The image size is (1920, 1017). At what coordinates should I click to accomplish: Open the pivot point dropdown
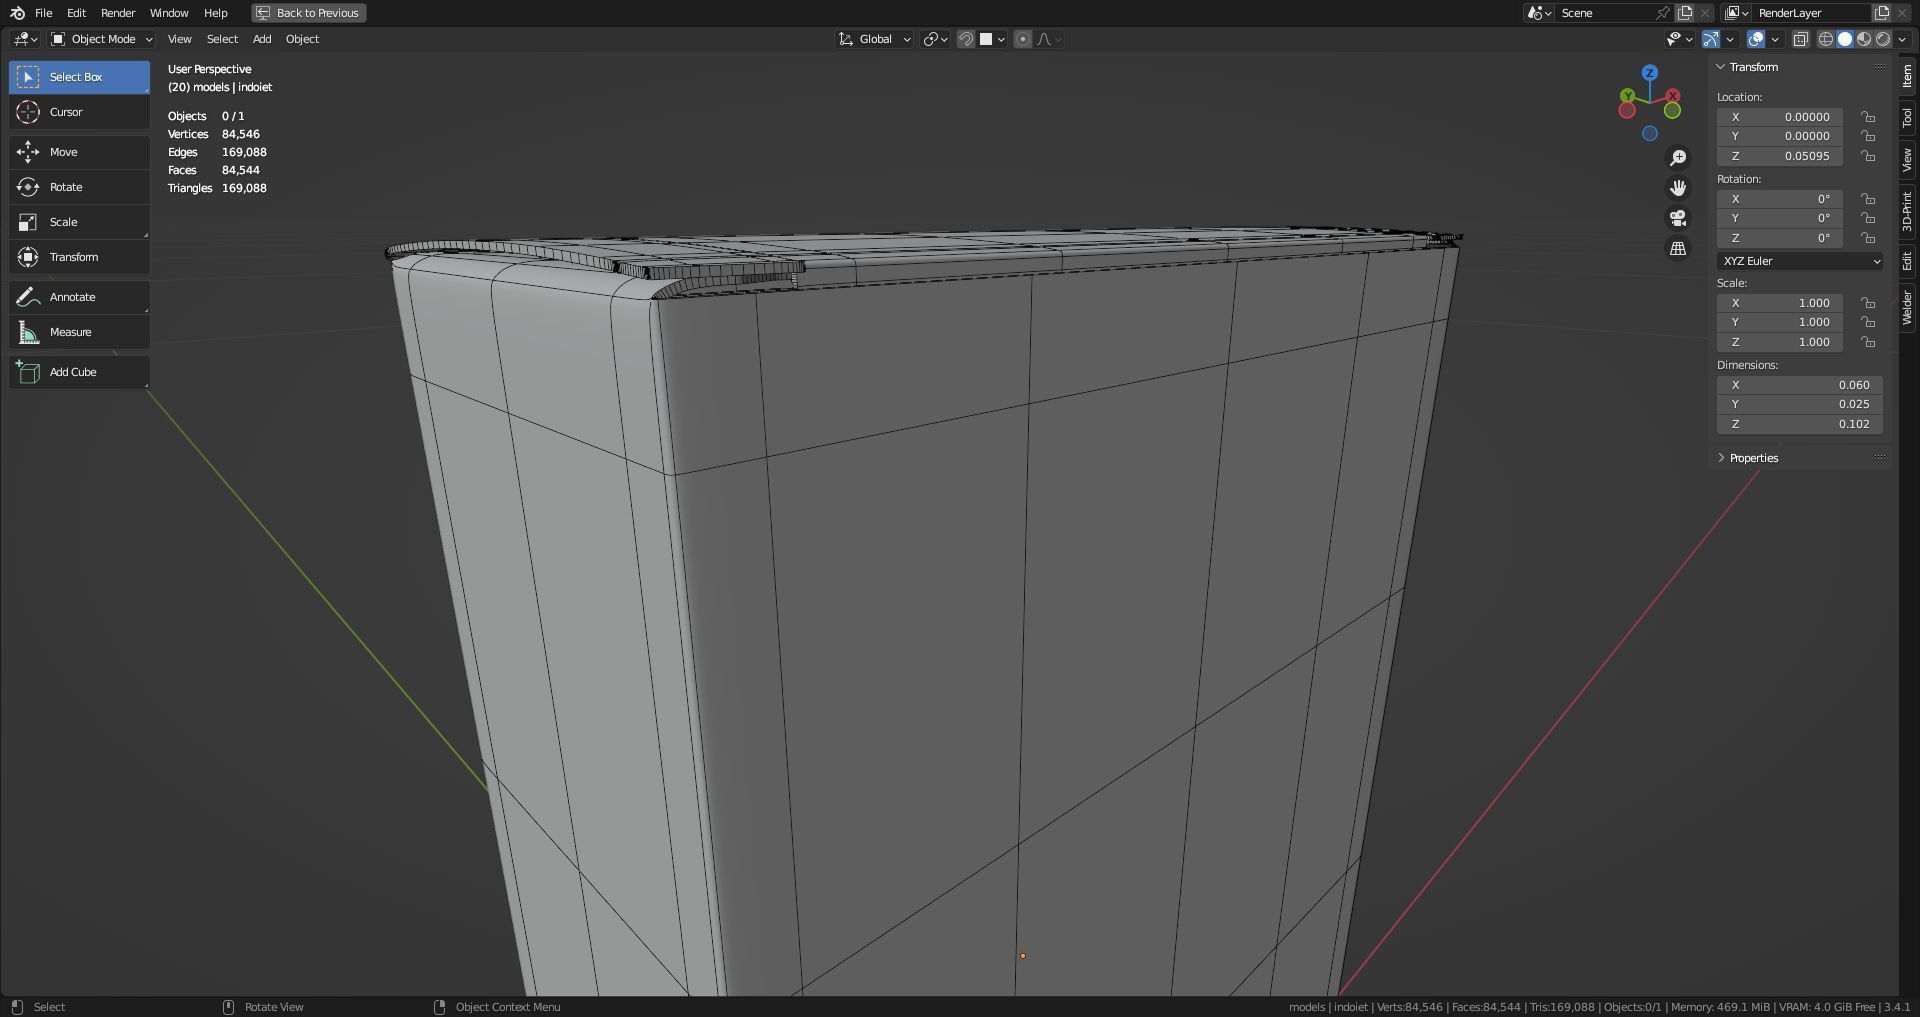pos(935,39)
